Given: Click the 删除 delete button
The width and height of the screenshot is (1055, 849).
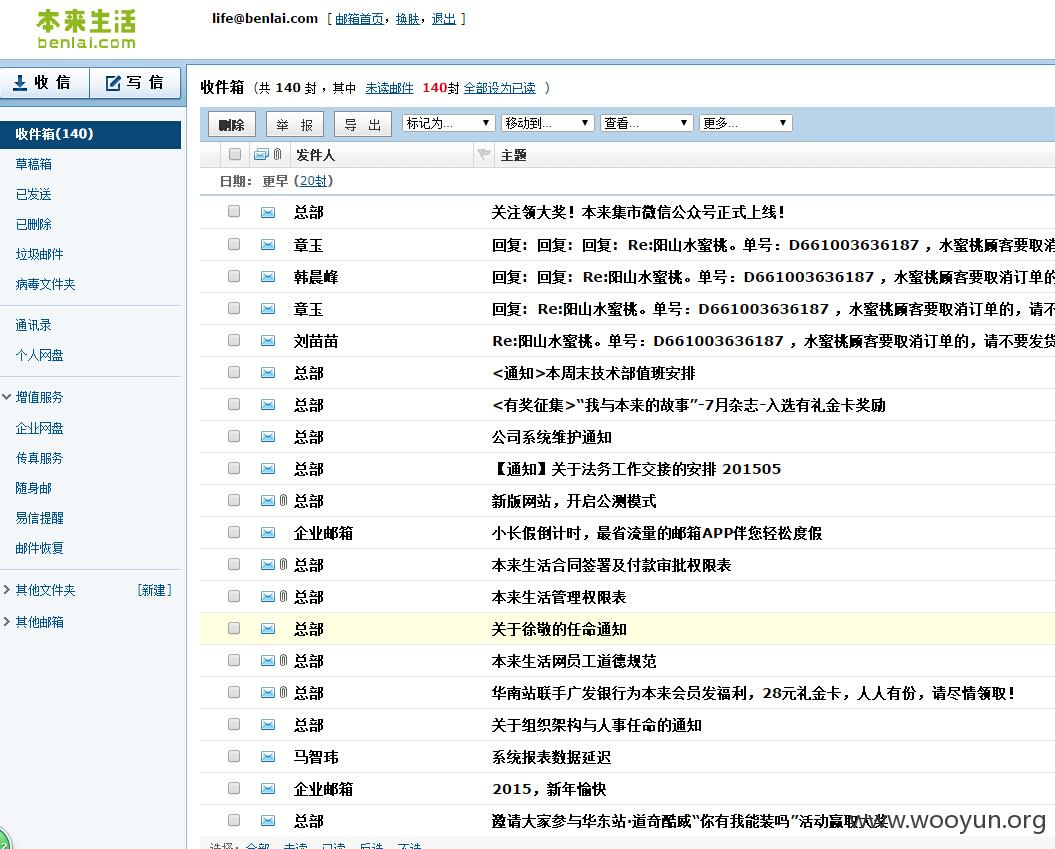Looking at the screenshot, I should tap(231, 124).
